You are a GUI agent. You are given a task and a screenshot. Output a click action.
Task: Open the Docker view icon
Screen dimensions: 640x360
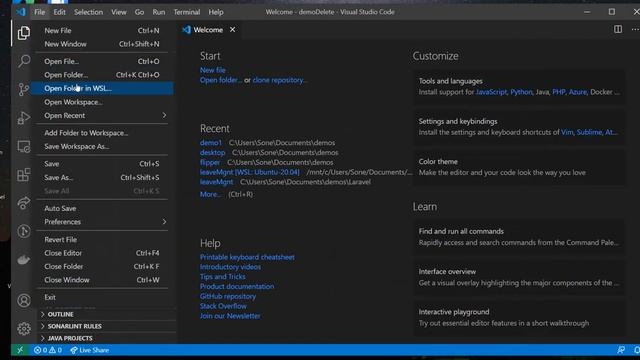[24, 260]
